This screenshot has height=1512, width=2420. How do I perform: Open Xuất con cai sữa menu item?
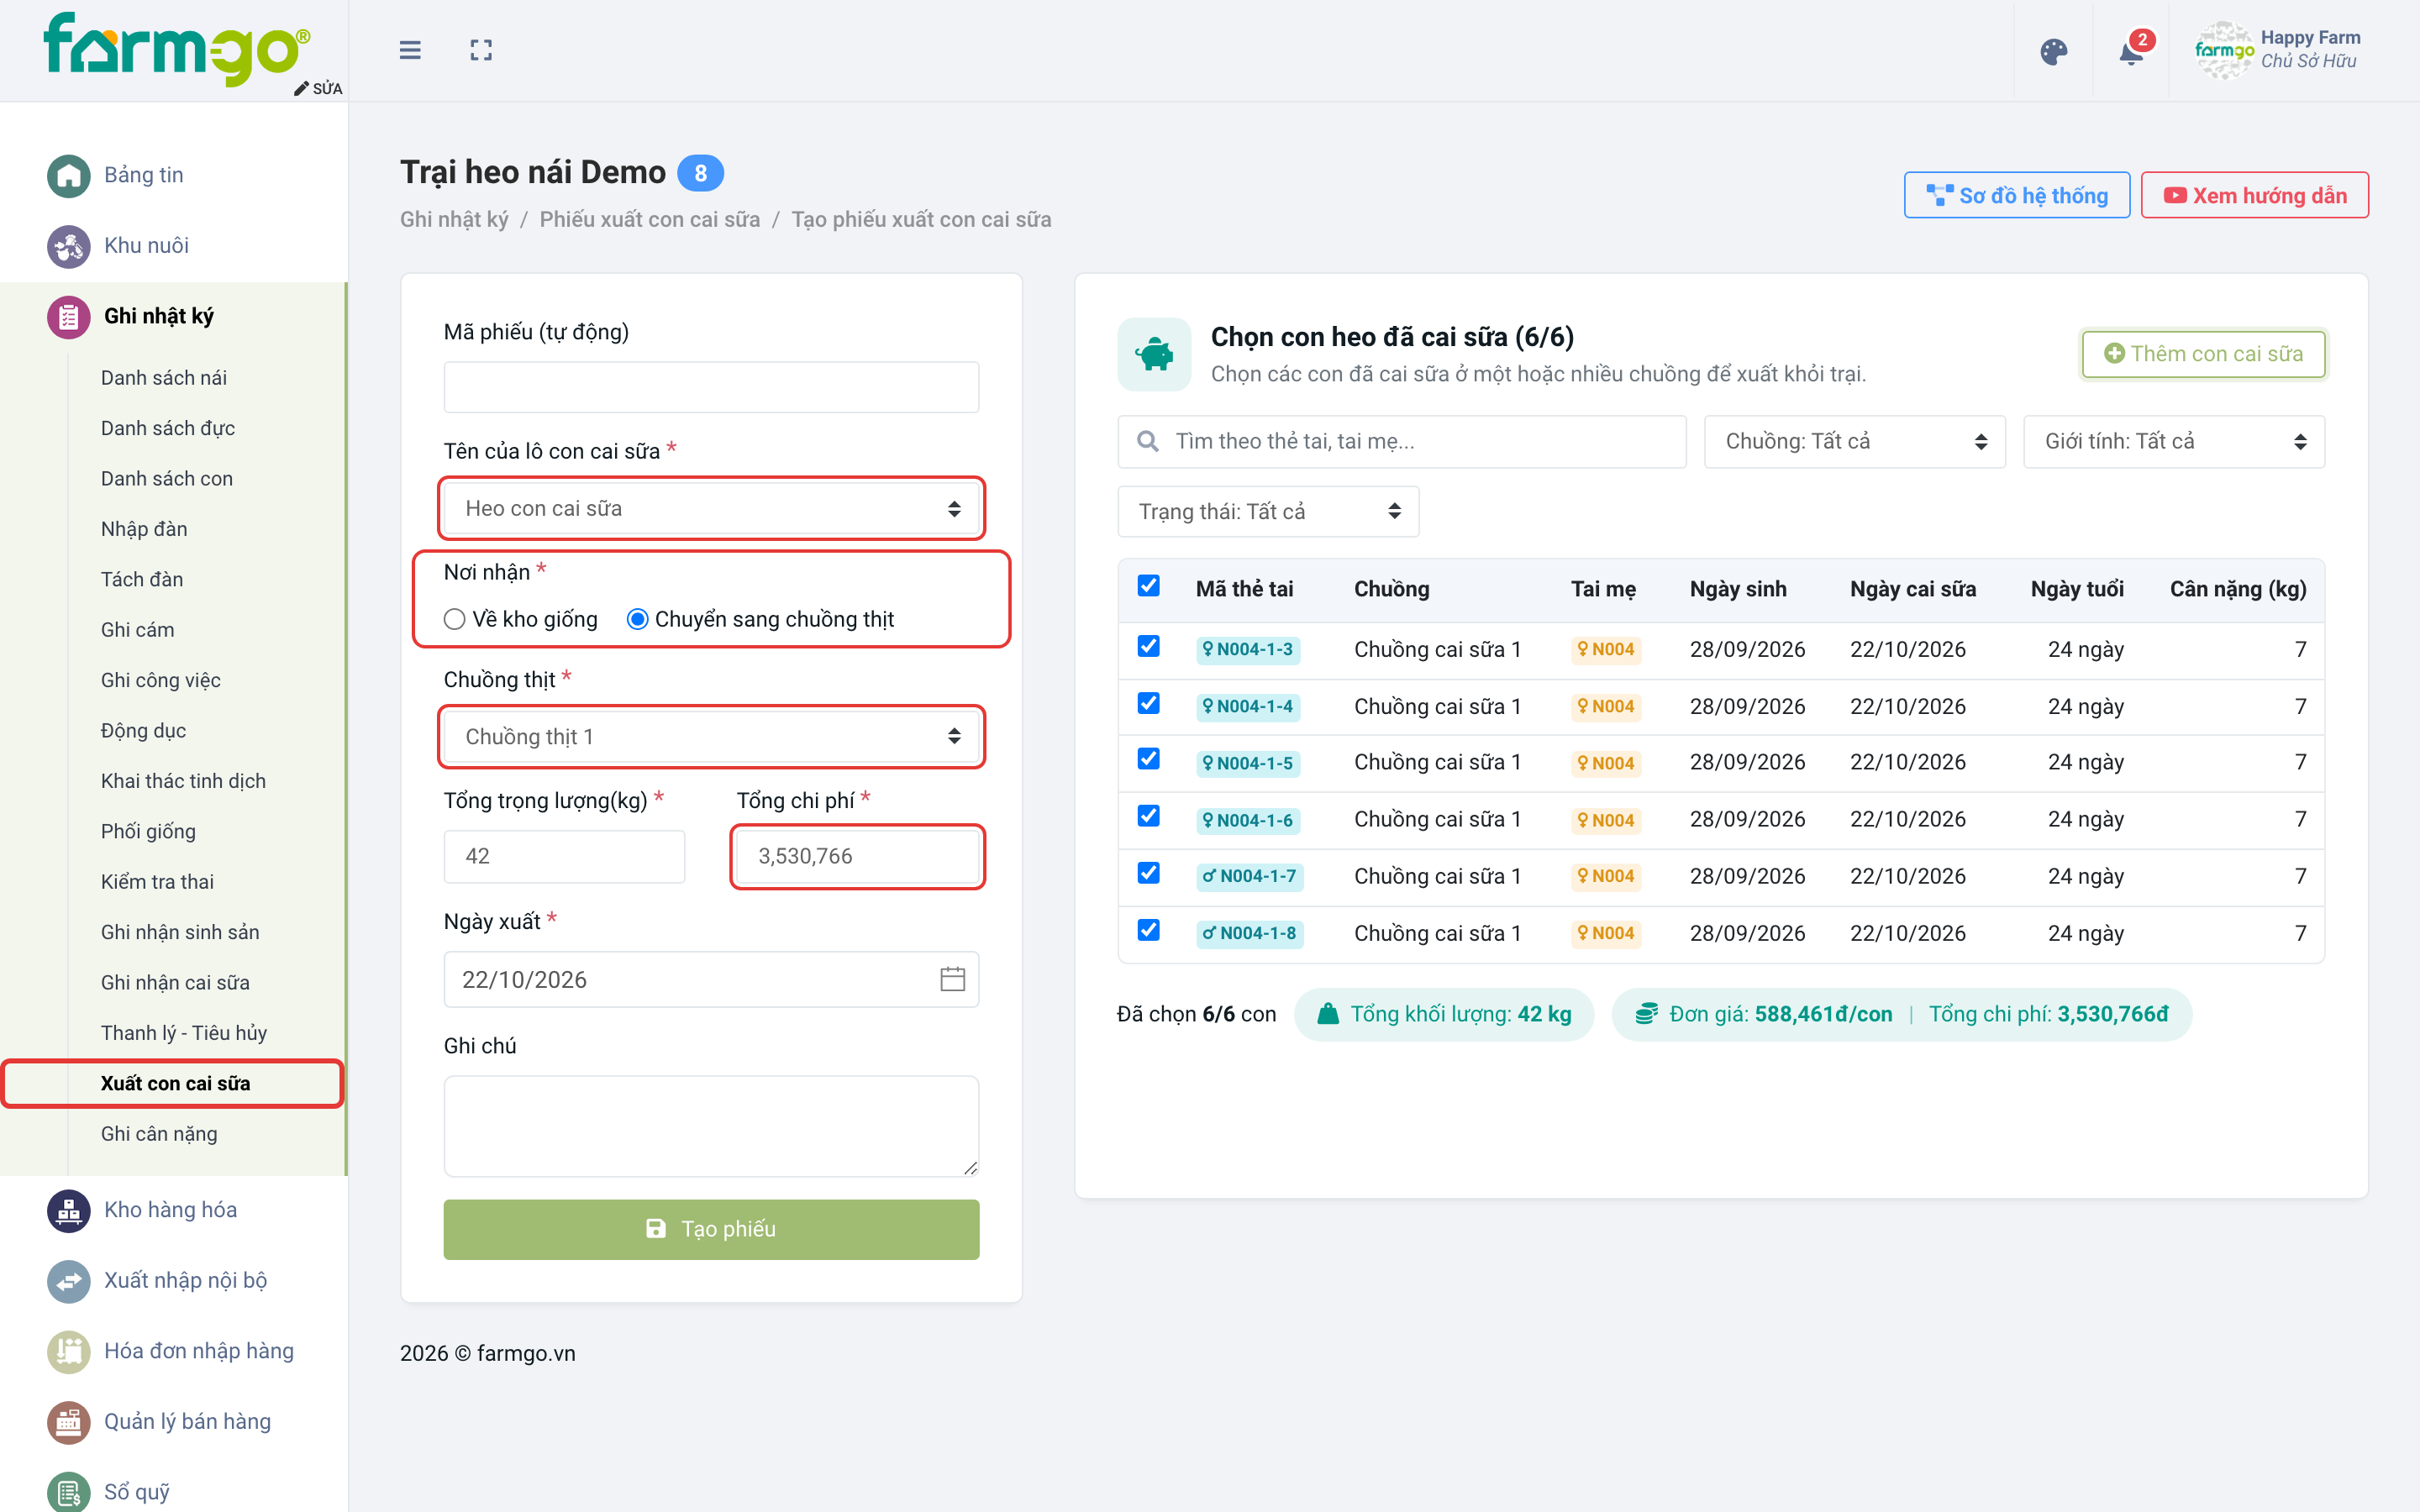tap(175, 1083)
